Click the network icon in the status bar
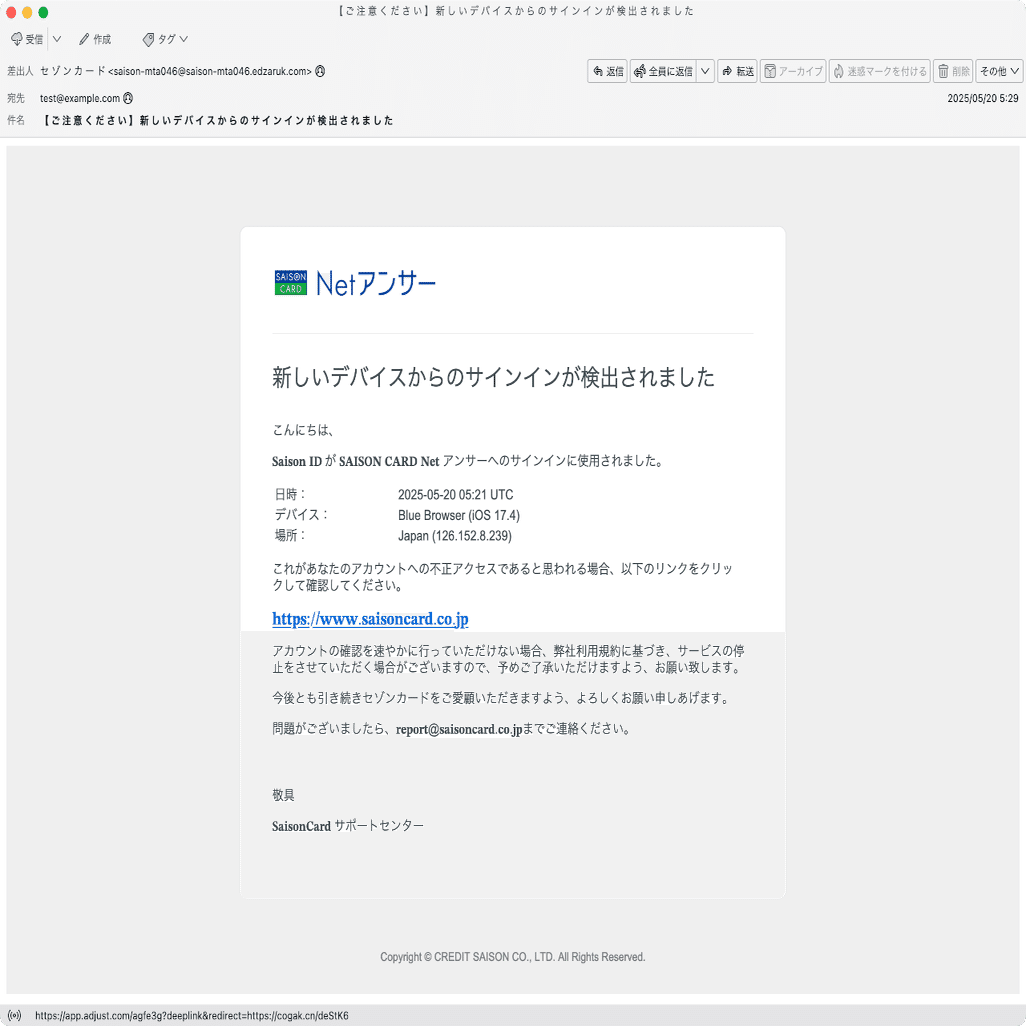The height and width of the screenshot is (1026, 1026). pos(15,1015)
